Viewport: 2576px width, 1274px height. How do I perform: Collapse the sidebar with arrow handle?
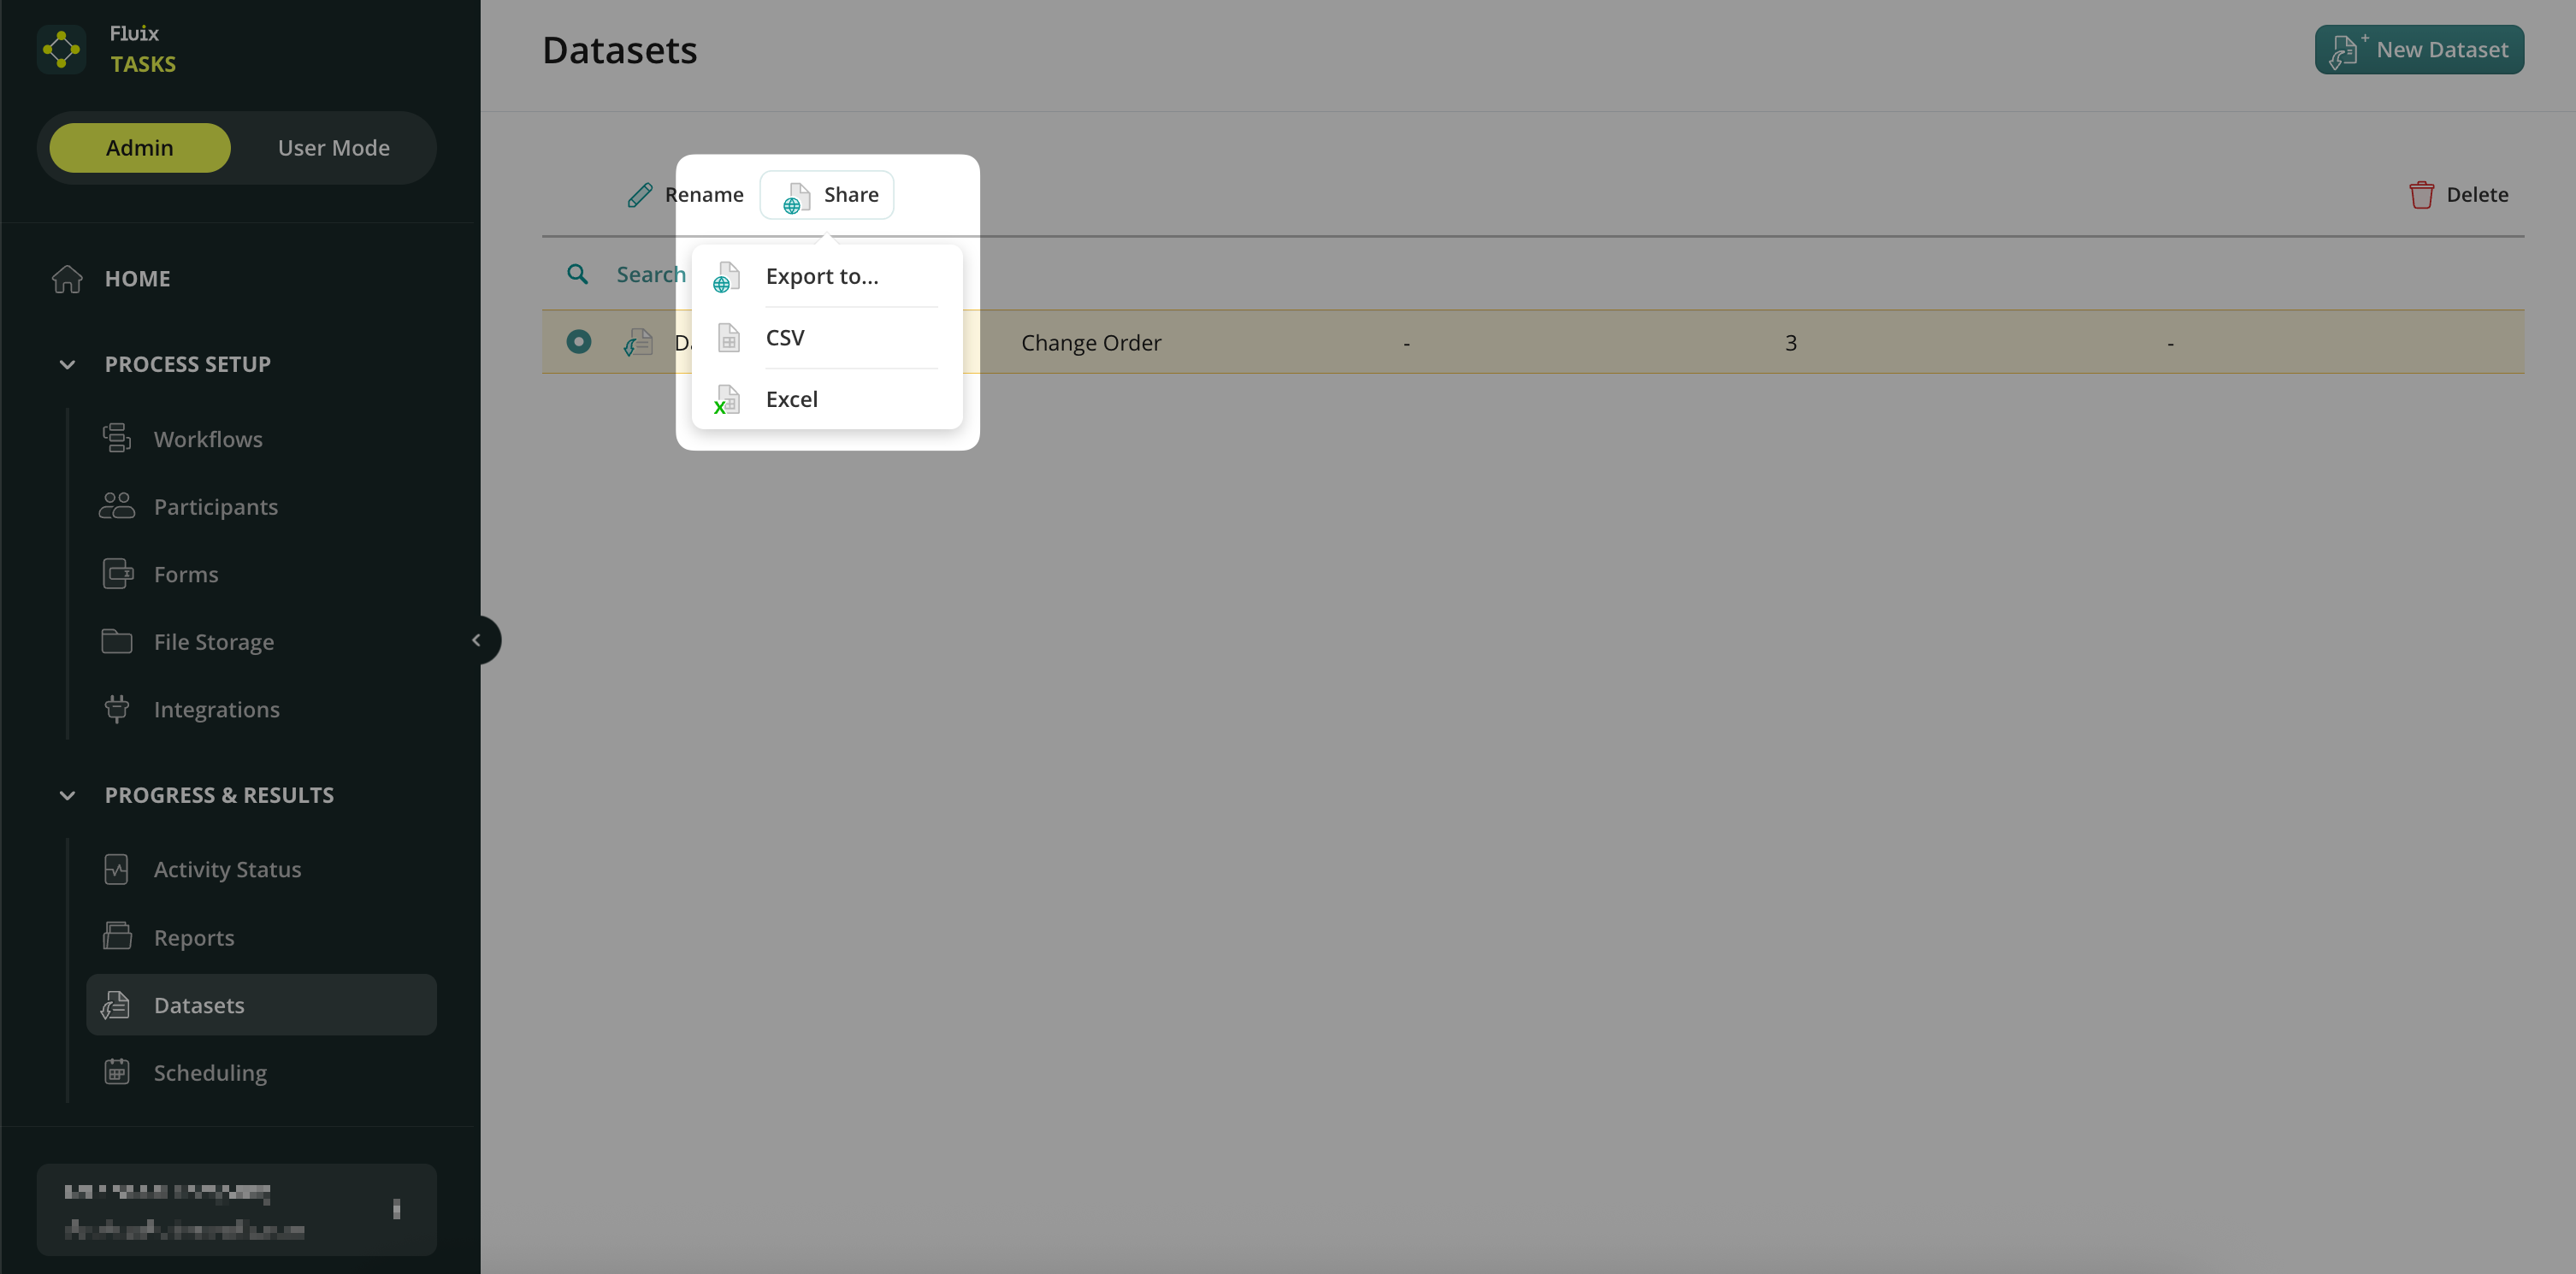tap(477, 640)
